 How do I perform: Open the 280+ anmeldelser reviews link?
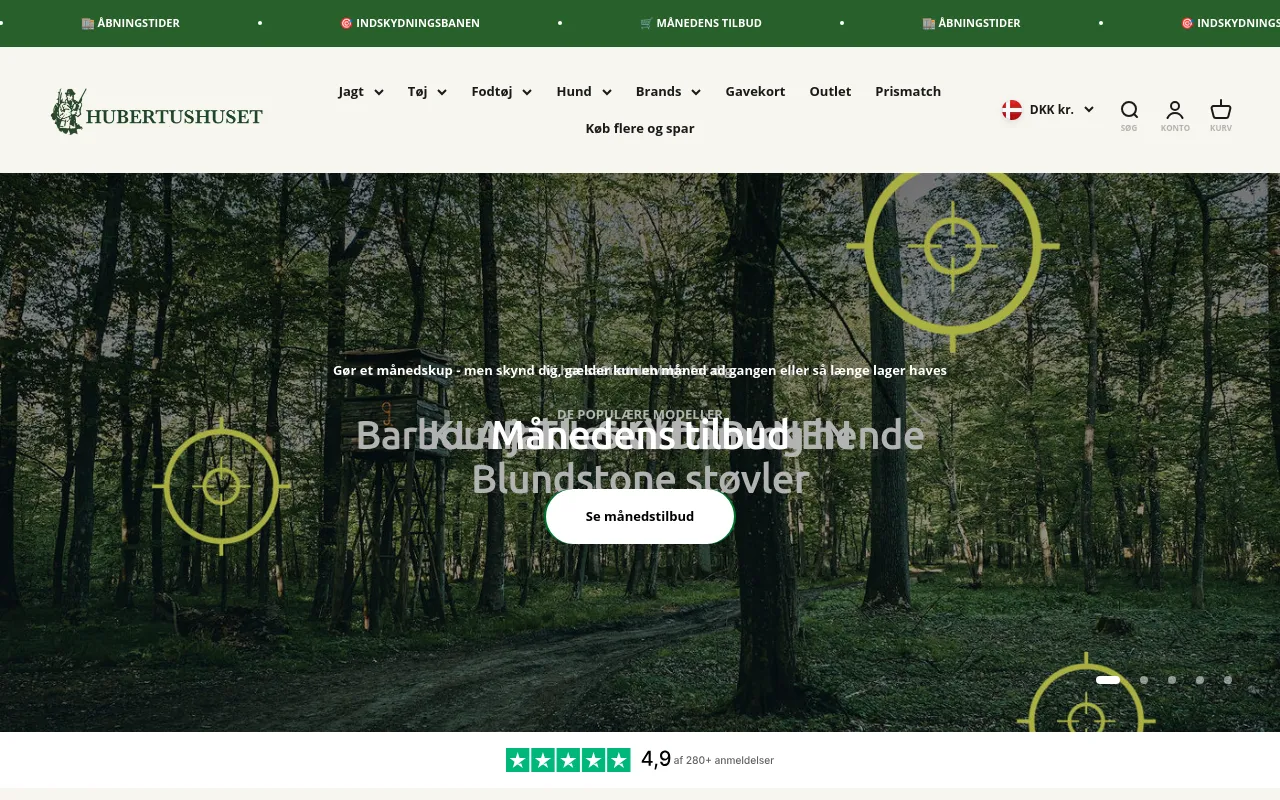point(723,760)
